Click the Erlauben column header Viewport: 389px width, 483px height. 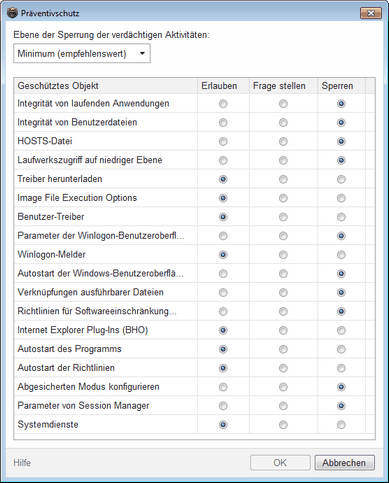[x=223, y=86]
